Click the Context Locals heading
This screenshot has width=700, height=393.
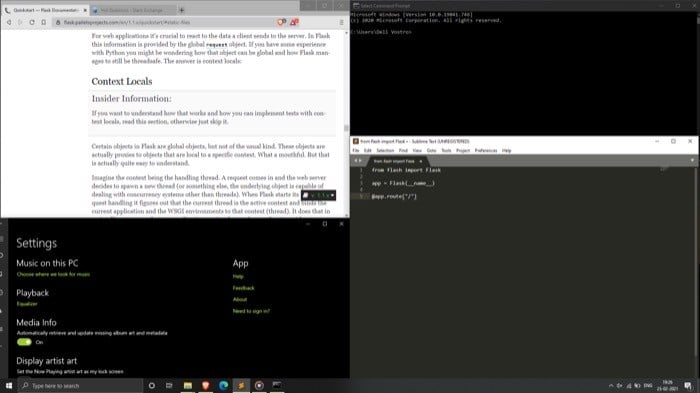coord(122,81)
